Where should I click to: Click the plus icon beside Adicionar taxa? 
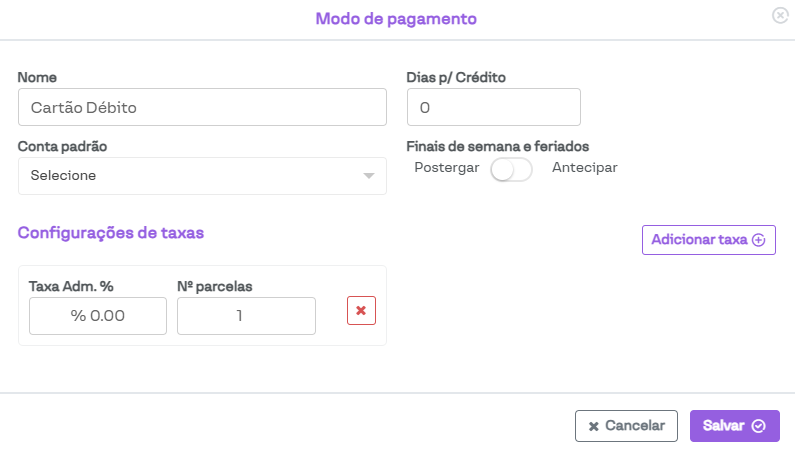coord(758,240)
